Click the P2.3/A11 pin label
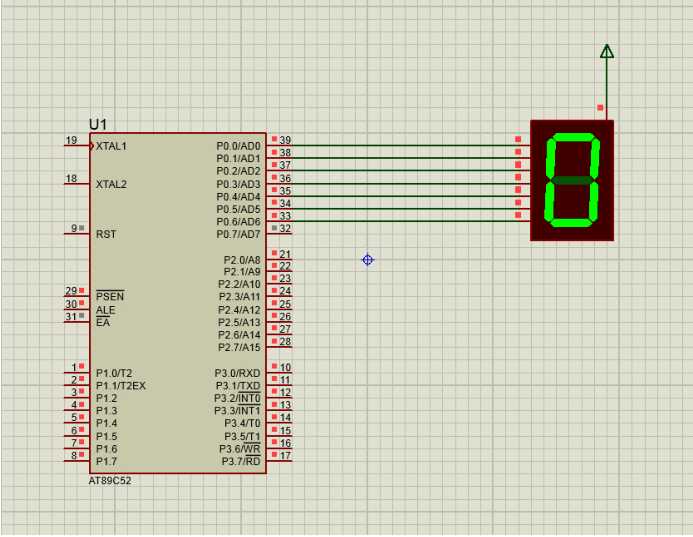This screenshot has height=537, width=693. tap(239, 297)
